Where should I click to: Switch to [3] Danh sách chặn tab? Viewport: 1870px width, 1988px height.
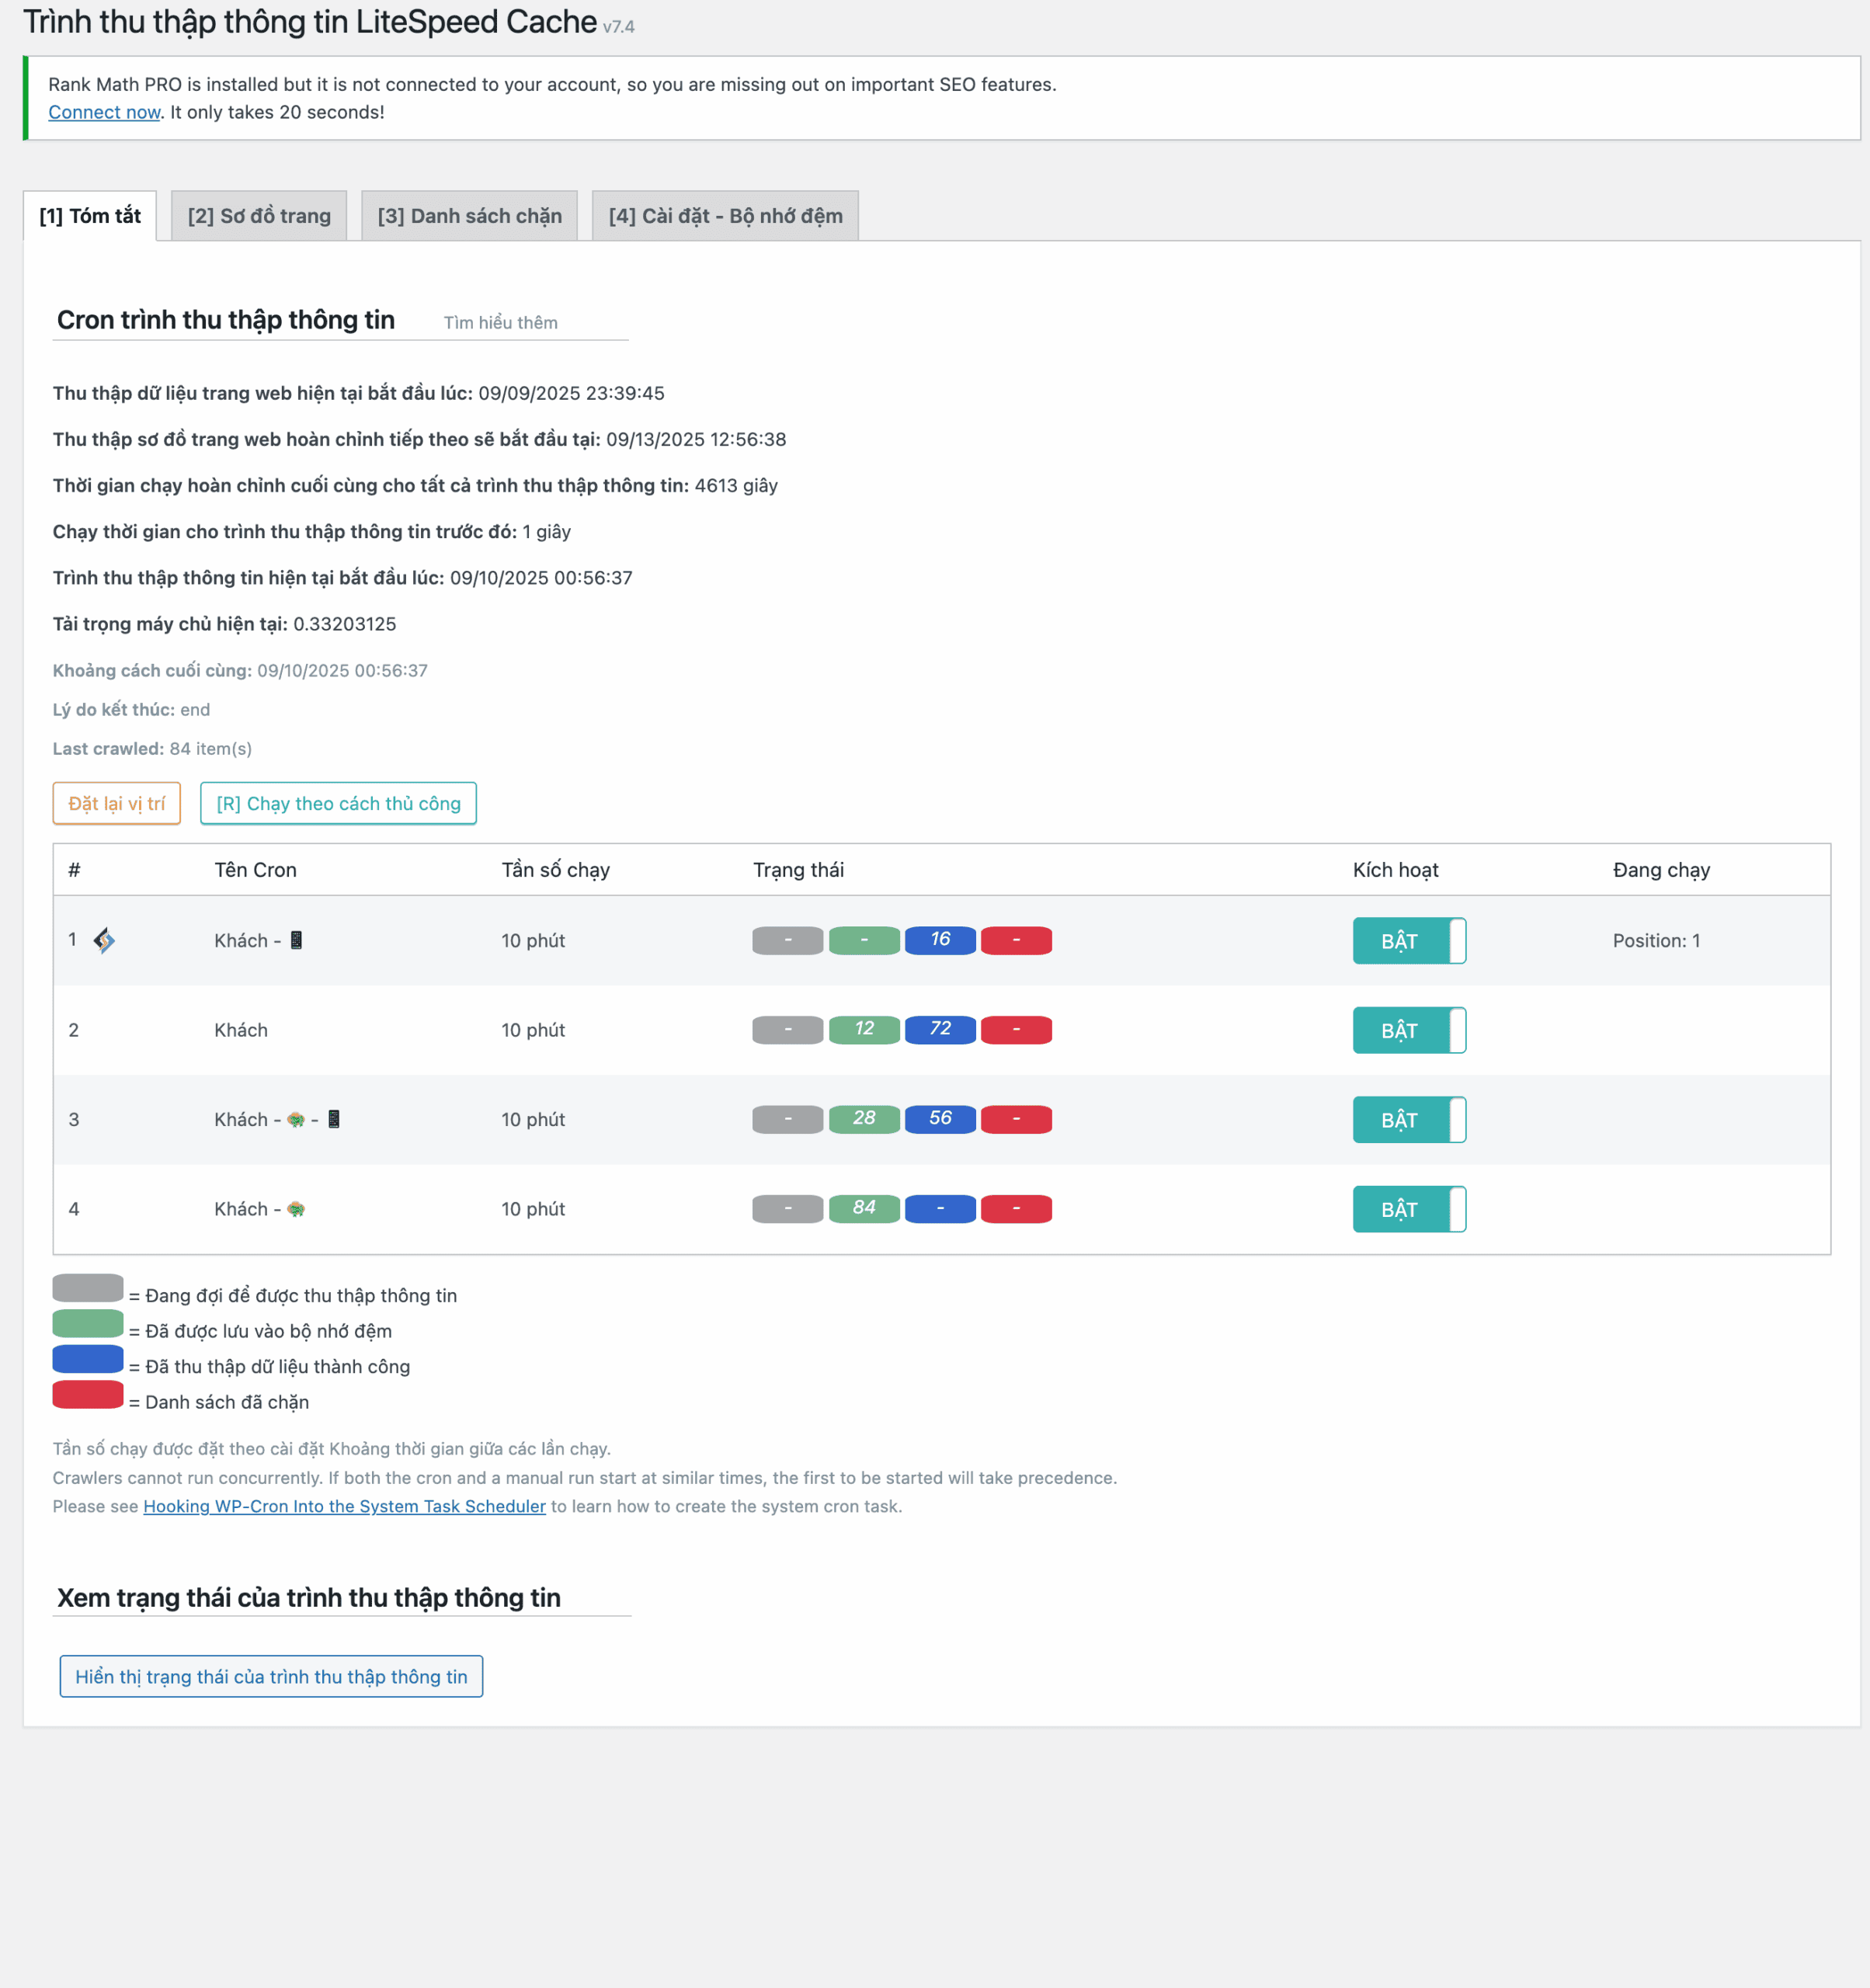(469, 216)
